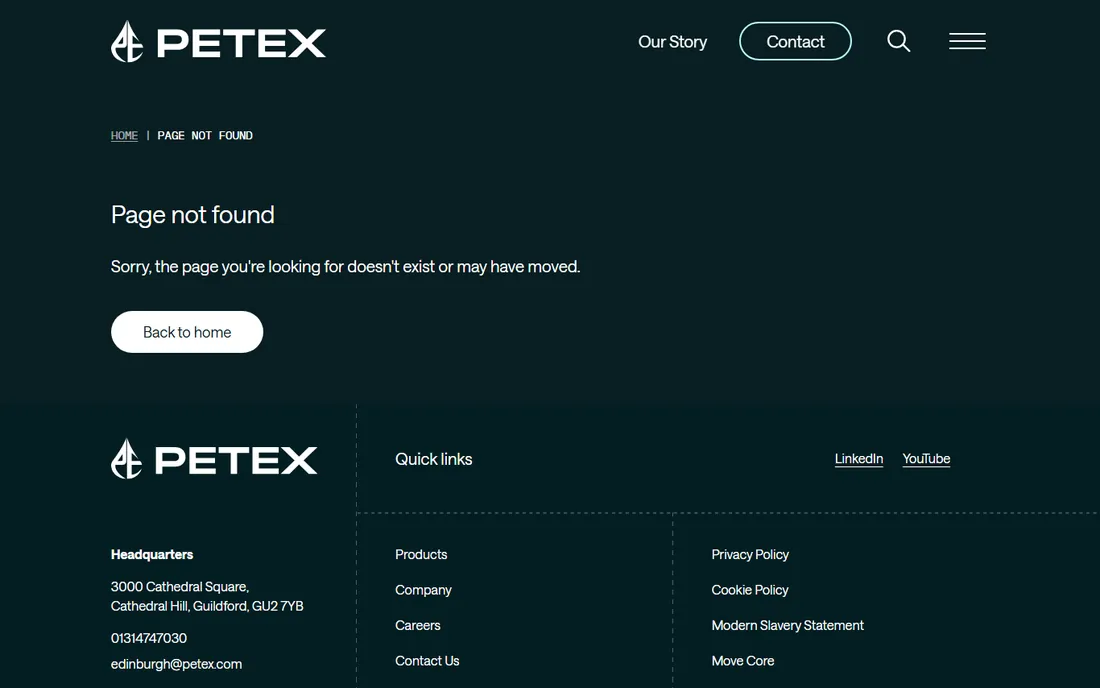This screenshot has width=1100, height=688.
Task: View the Cookie Policy link
Action: (749, 590)
